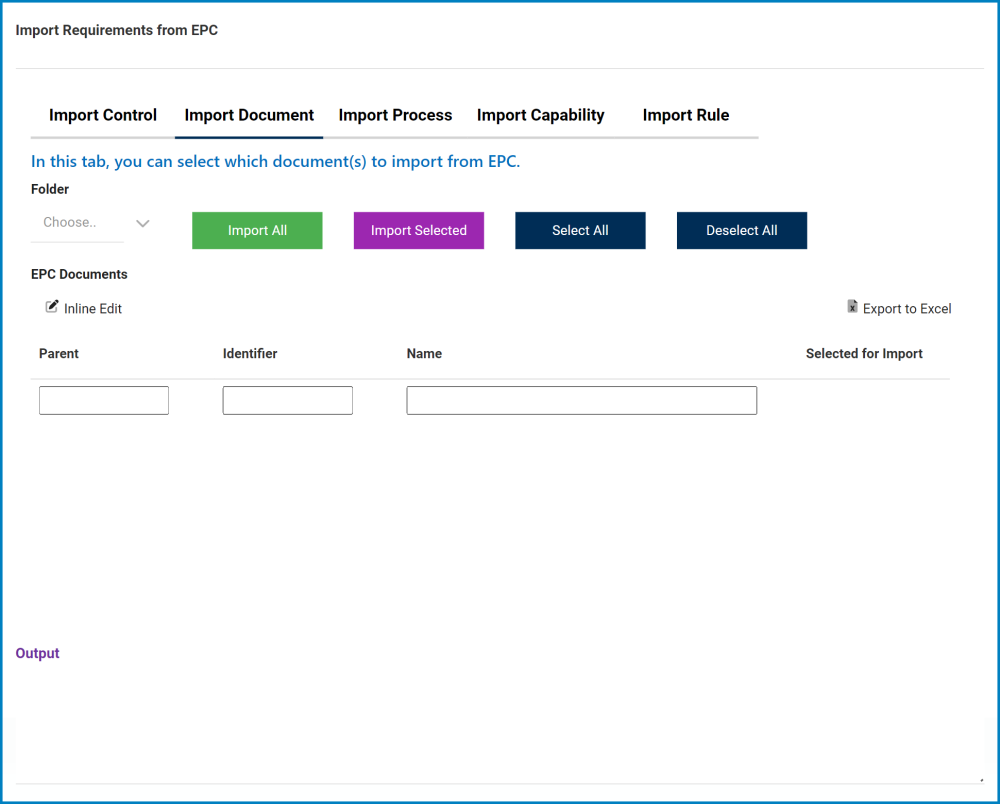Viewport: 1000px width, 804px height.
Task: Click the Selected for Import column header
Action: point(864,353)
